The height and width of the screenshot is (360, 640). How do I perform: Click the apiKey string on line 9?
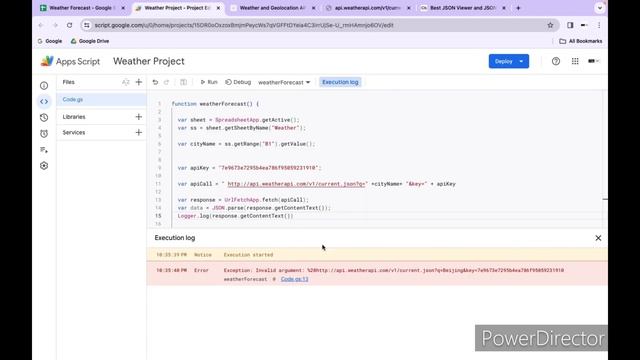tap(269, 168)
